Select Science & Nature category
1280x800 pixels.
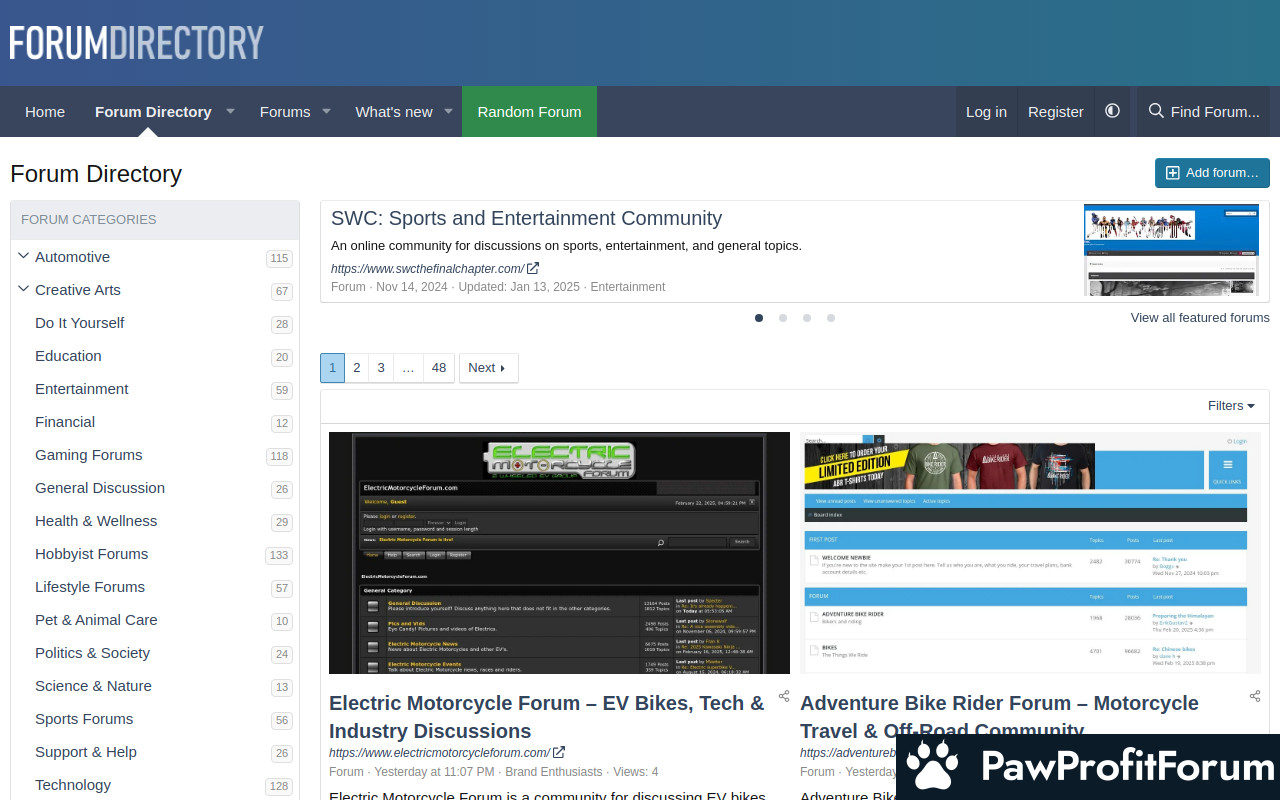pyautogui.click(x=93, y=685)
